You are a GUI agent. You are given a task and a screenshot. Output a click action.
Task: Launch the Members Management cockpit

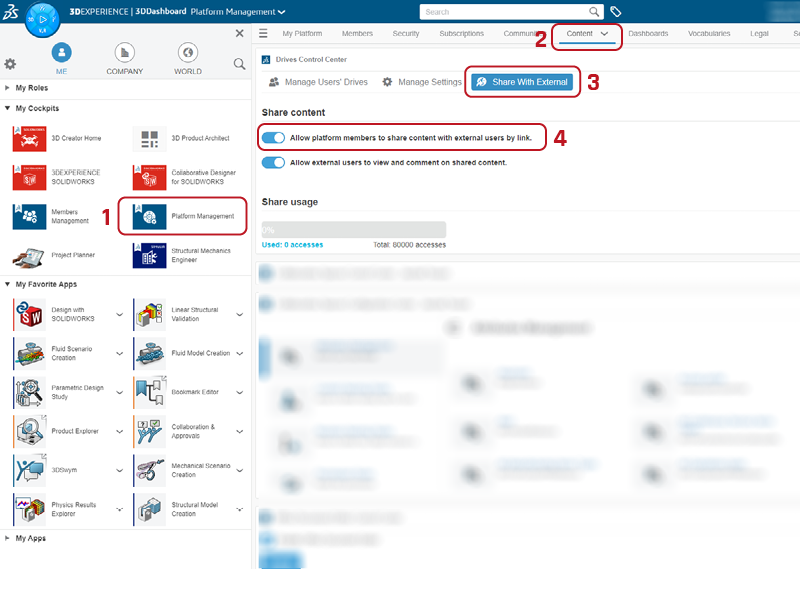pos(30,216)
